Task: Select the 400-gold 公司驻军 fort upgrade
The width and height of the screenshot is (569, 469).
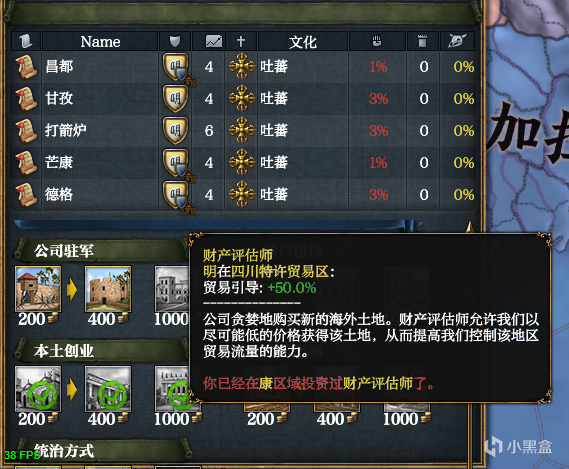Action: (108, 289)
